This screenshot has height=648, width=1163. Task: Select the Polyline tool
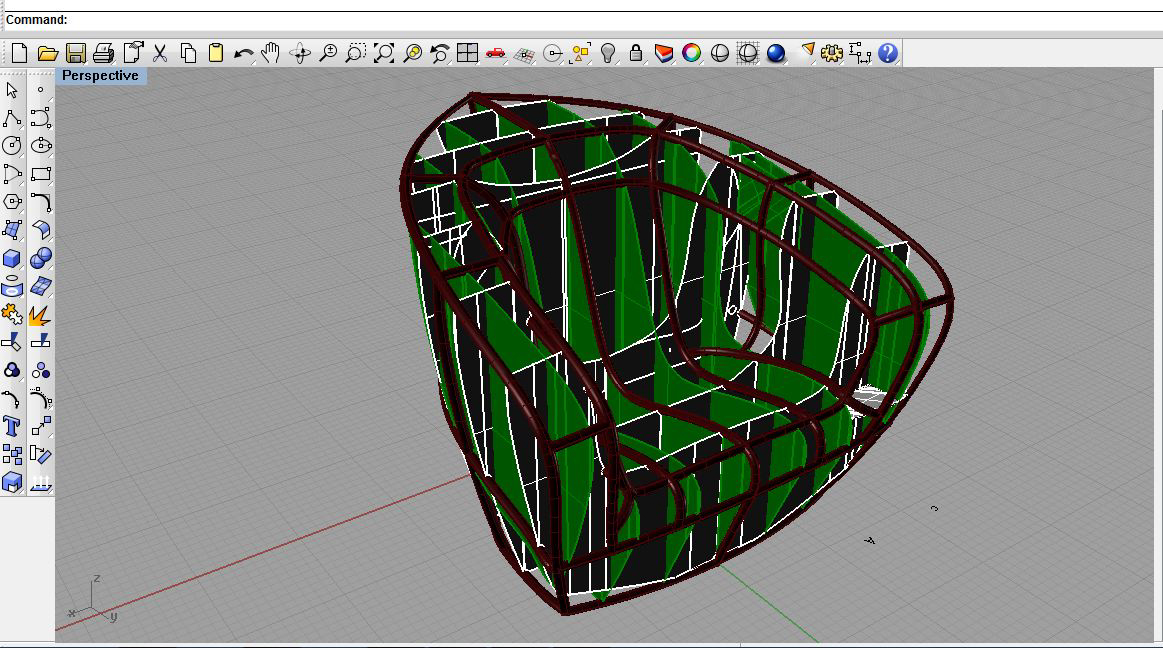(12, 119)
